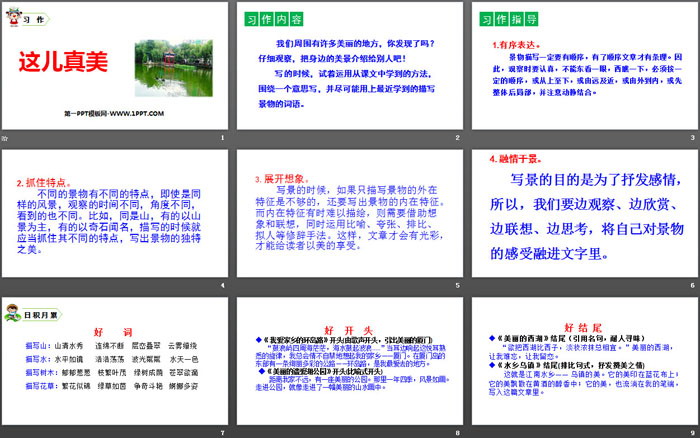Click the '《水乡乌镇》结尾' bullet on slide 9
The height and width of the screenshot is (438, 700).
pos(567,365)
